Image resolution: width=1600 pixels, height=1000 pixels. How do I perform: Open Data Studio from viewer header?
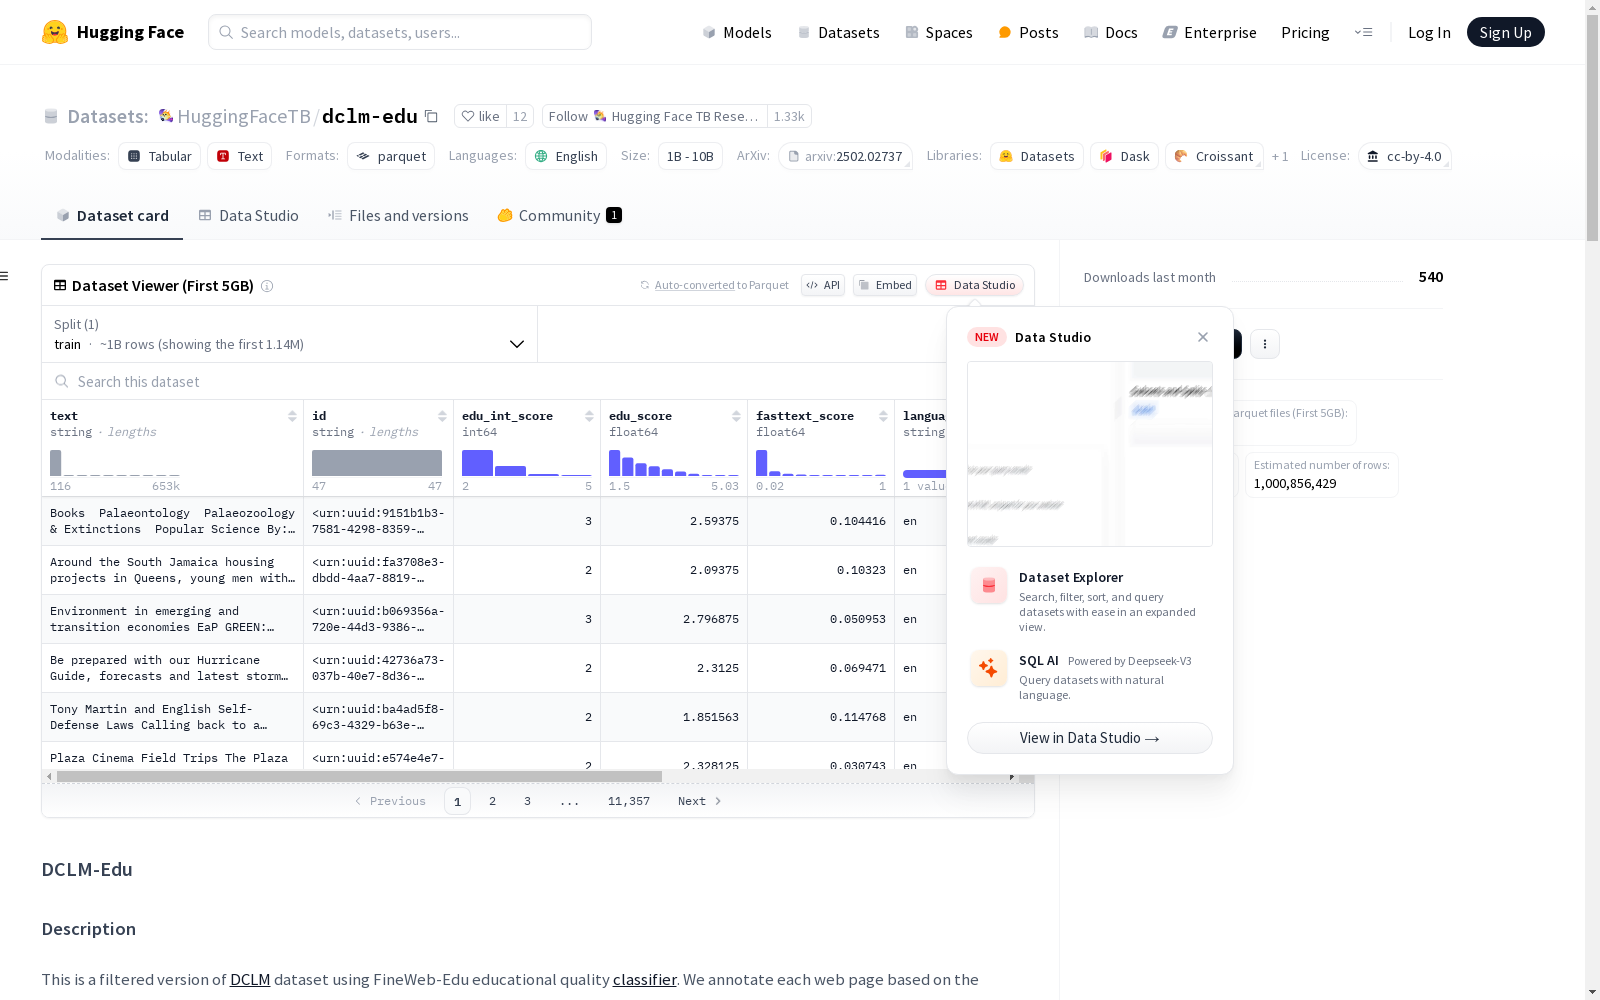975,285
